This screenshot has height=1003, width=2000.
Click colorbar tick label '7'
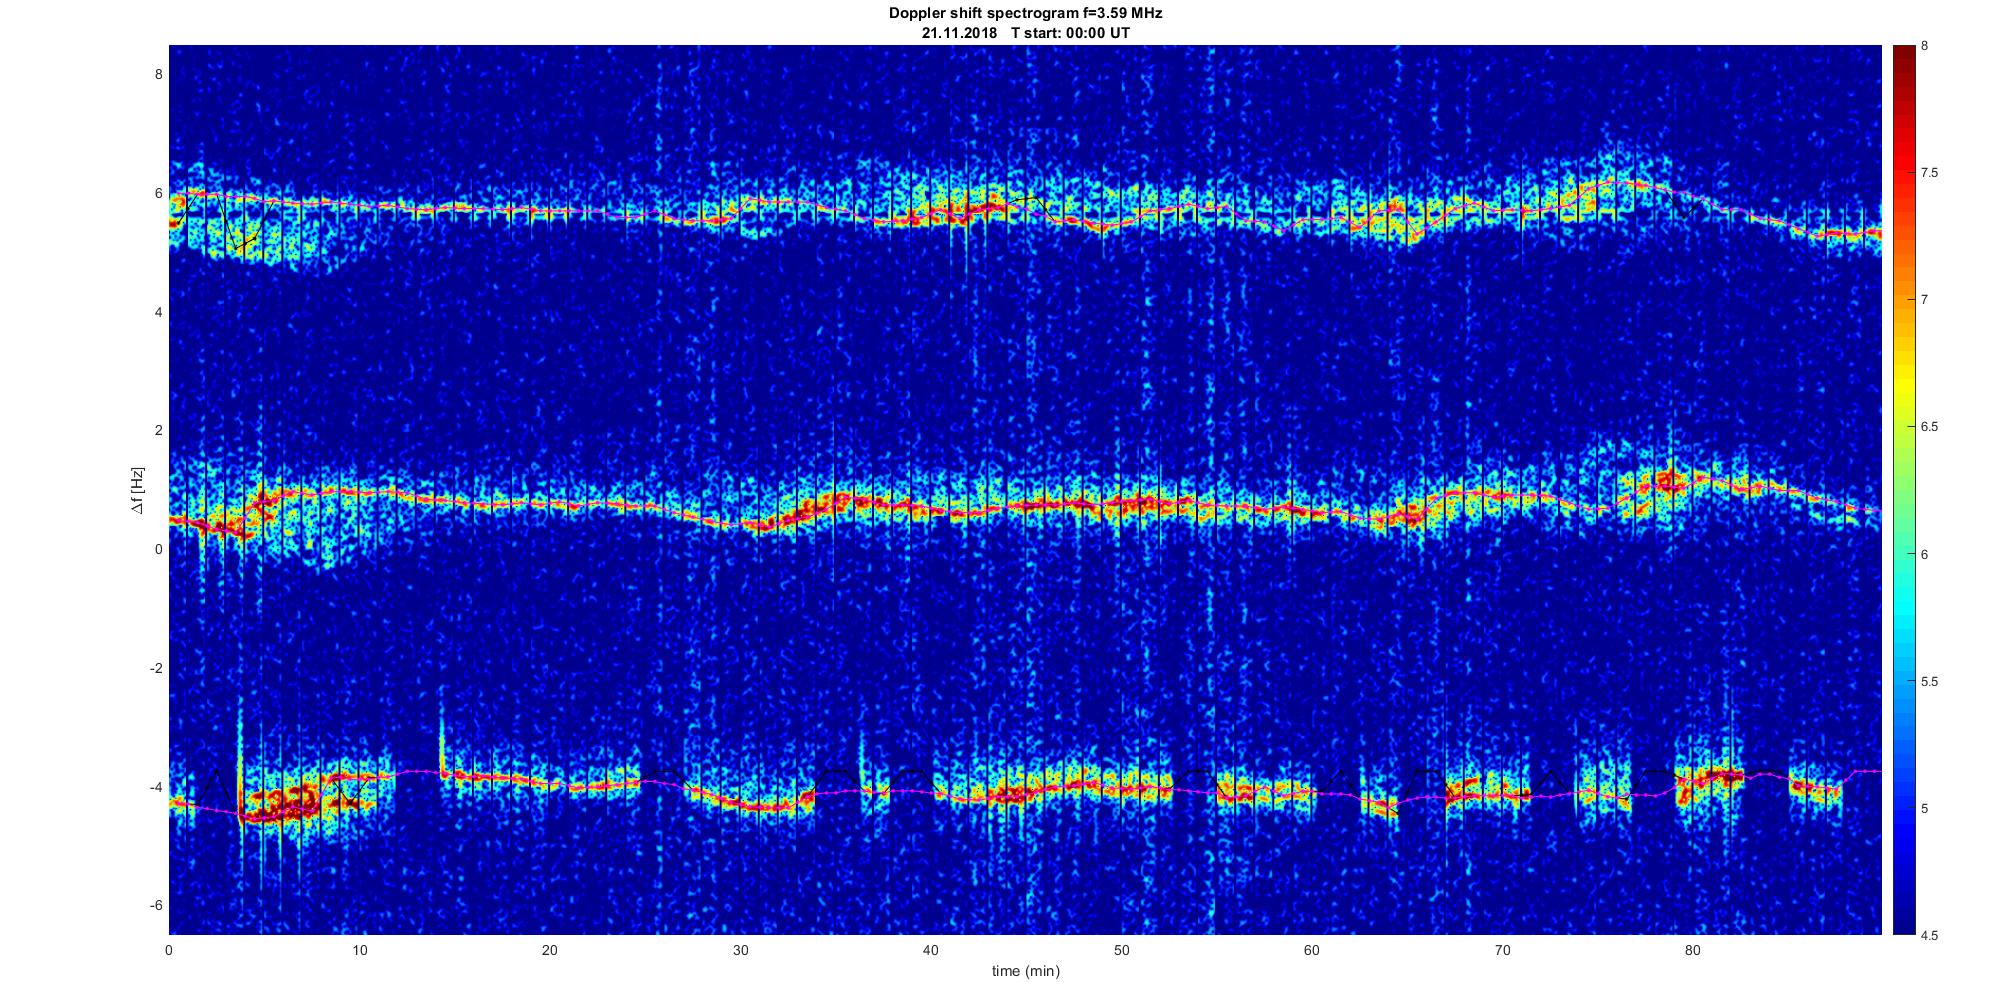(1925, 300)
